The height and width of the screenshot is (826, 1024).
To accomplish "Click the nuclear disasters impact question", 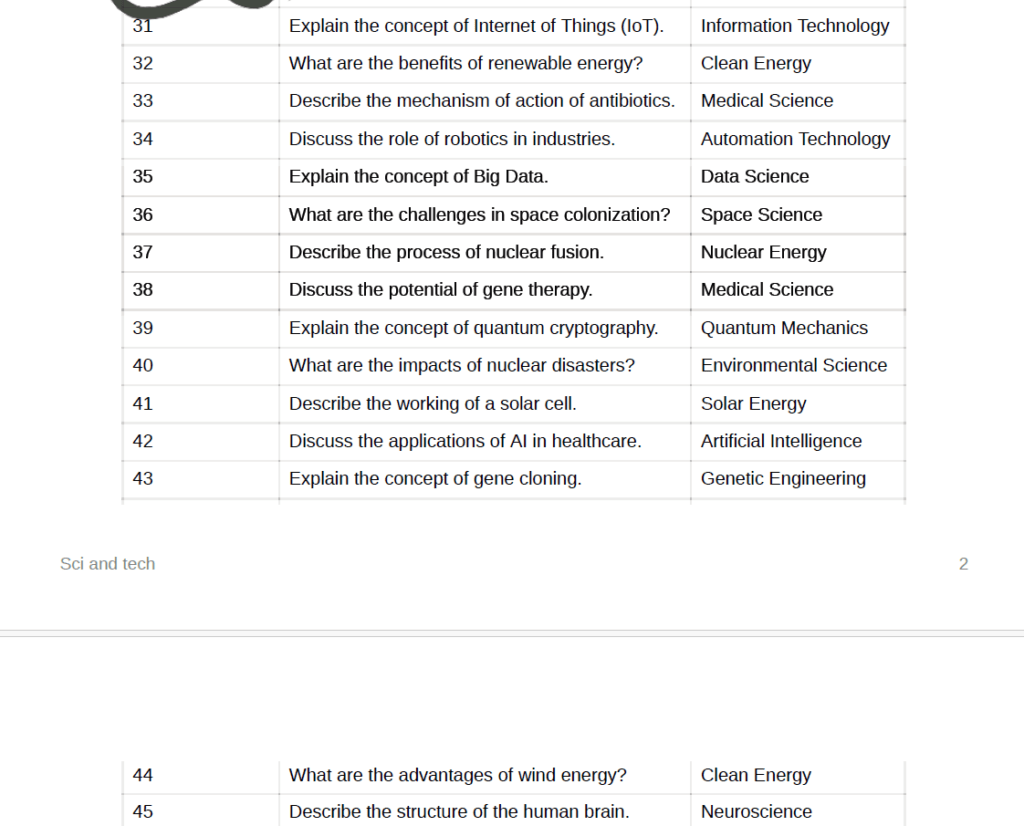I will [462, 366].
